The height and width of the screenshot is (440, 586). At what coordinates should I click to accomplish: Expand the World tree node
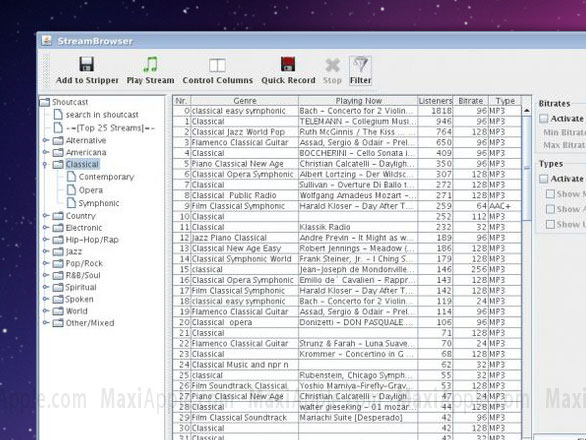point(45,311)
